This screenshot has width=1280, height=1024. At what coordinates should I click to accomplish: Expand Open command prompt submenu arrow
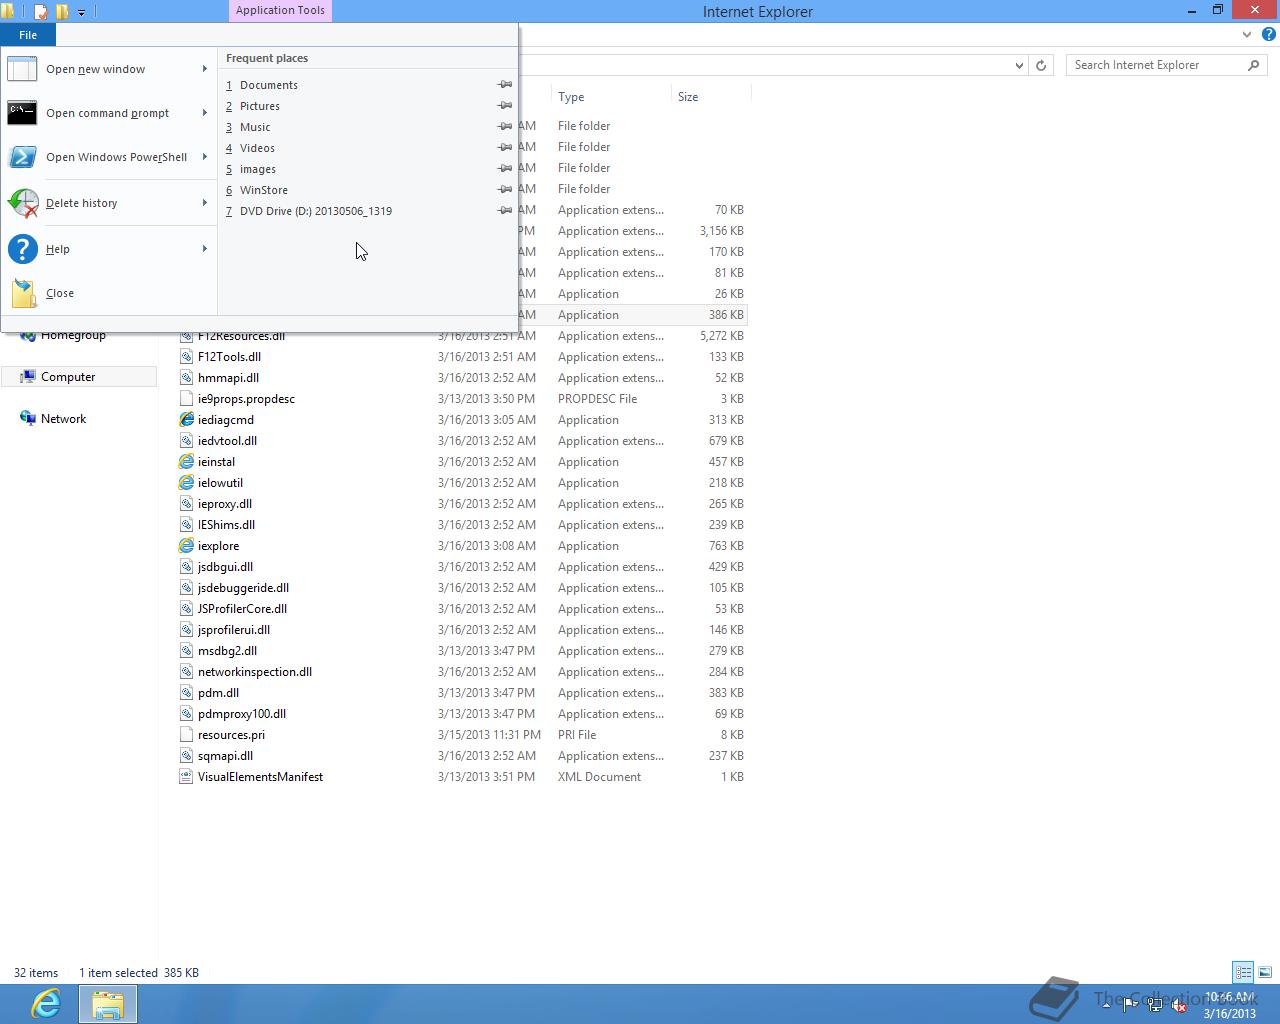(x=205, y=113)
